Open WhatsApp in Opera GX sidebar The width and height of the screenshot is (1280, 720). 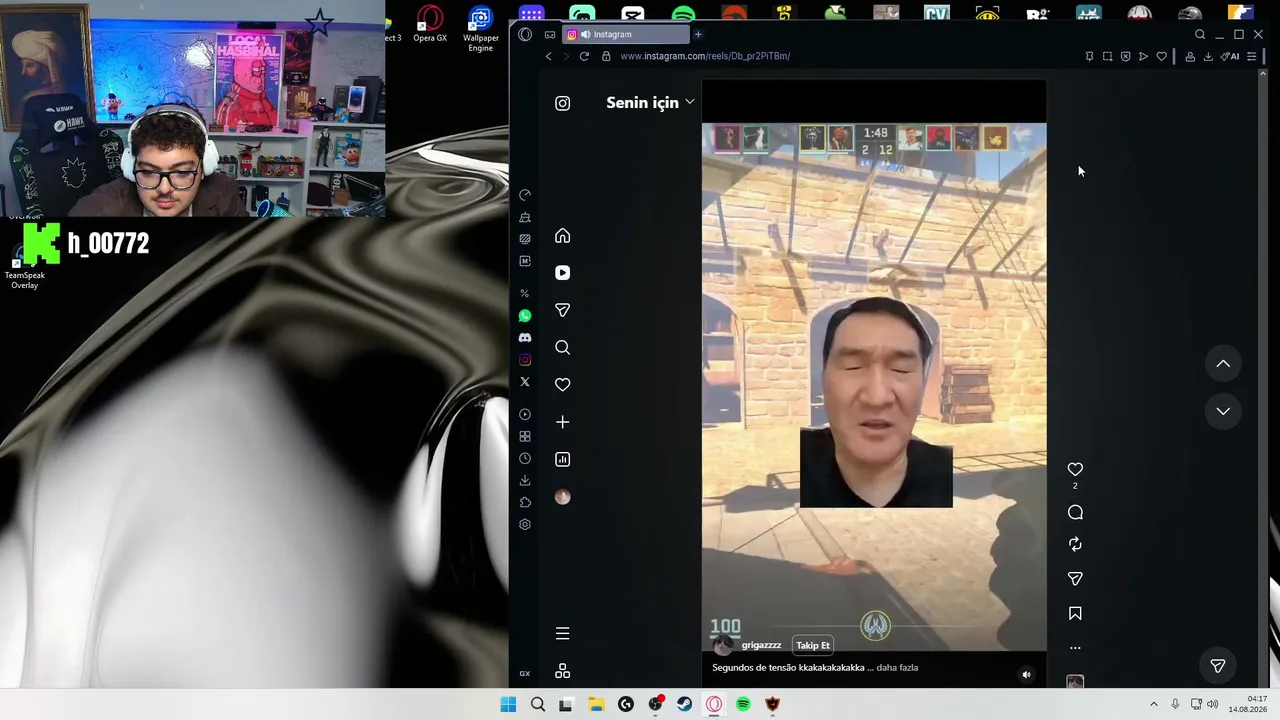[525, 316]
